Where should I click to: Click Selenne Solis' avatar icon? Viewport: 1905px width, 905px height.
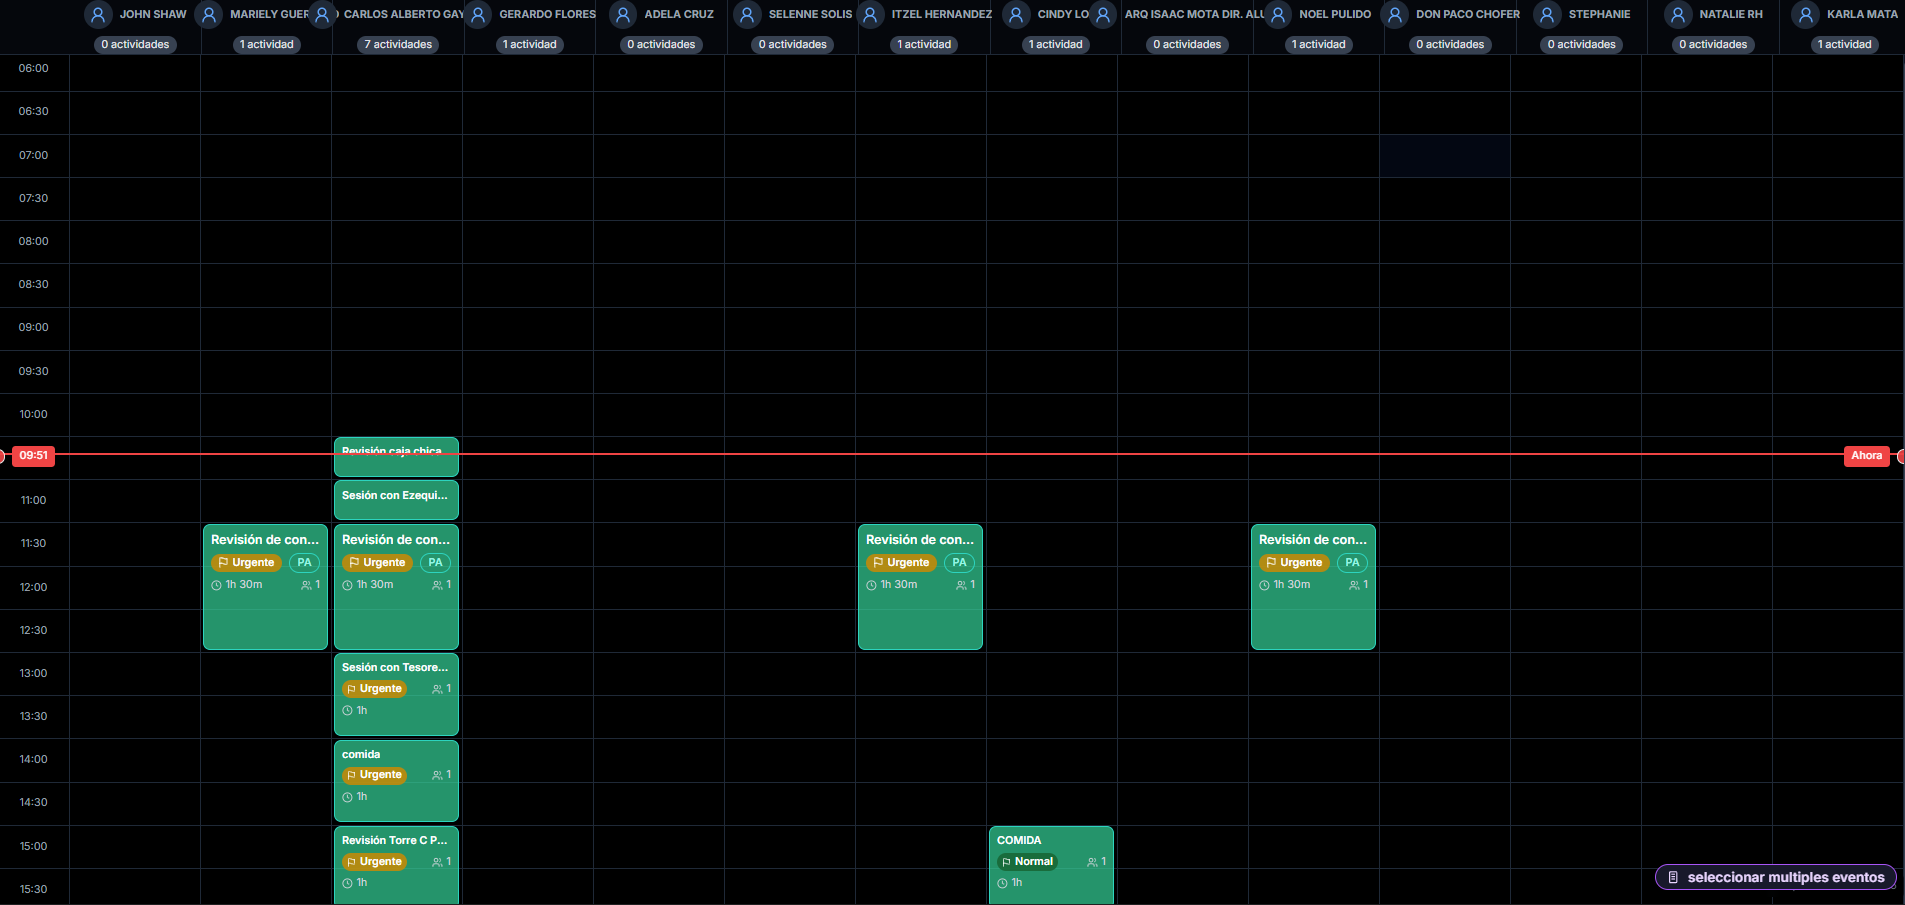(747, 15)
